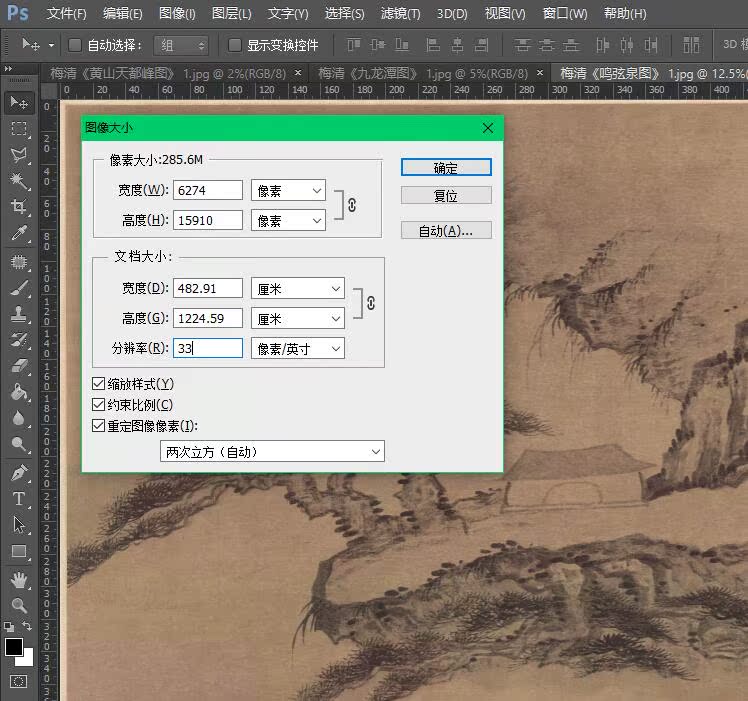Enable the 显示变换控件 checkbox
Image resolution: width=748 pixels, height=701 pixels.
(x=234, y=45)
